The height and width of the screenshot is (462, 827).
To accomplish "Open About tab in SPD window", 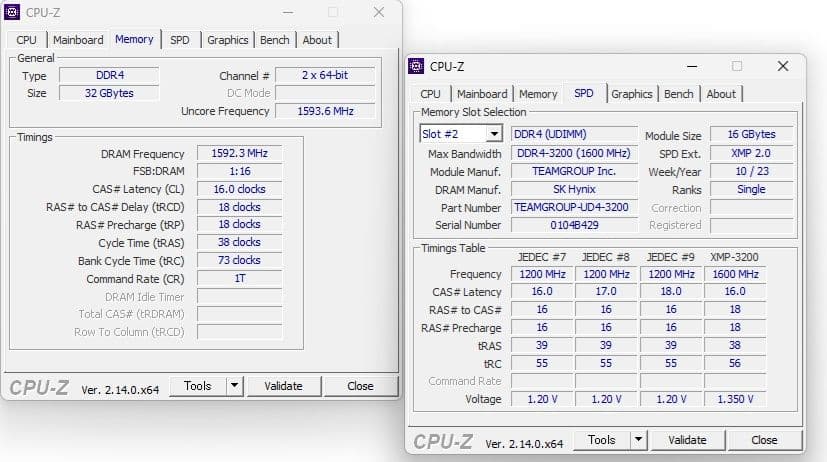I will pos(721,94).
